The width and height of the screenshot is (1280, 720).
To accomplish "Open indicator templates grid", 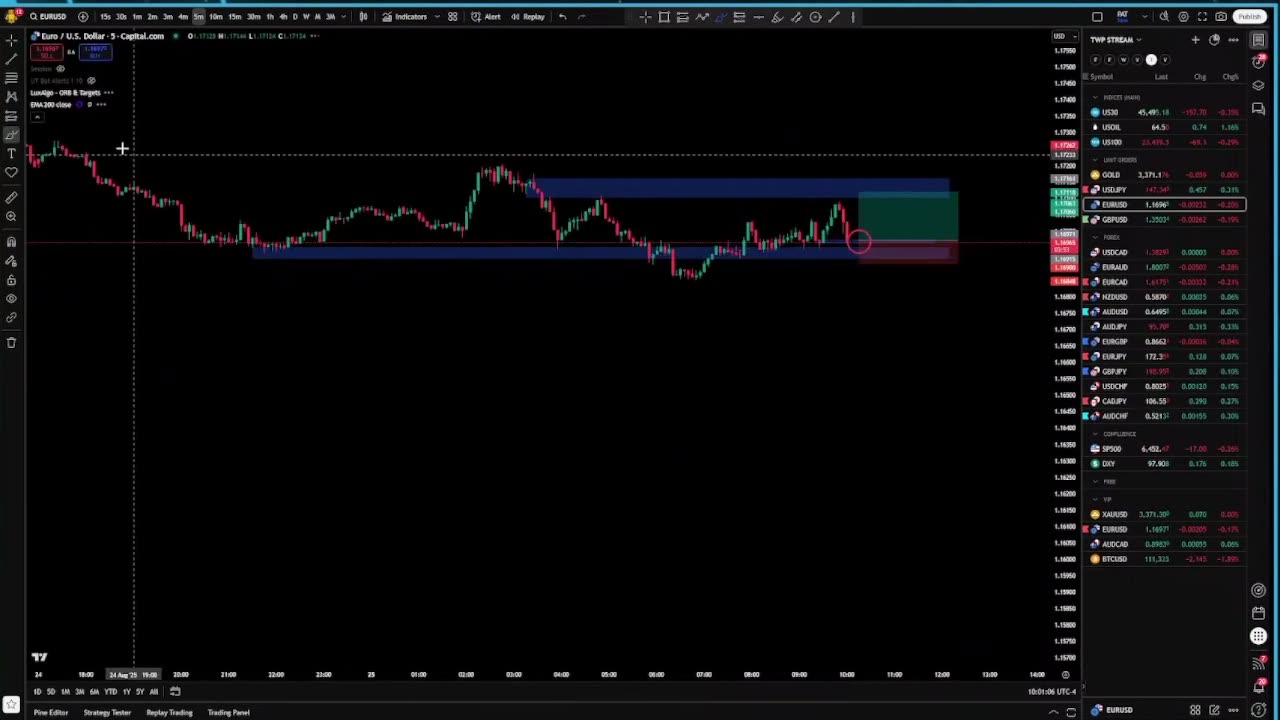I will 453,16.
